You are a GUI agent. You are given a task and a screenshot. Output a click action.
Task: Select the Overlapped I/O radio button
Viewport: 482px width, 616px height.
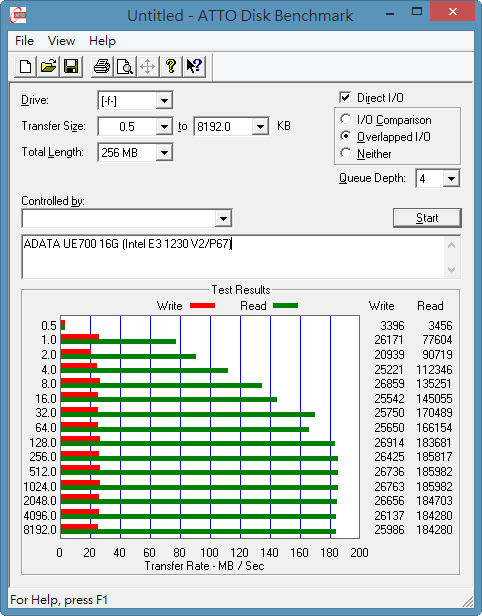coord(346,136)
